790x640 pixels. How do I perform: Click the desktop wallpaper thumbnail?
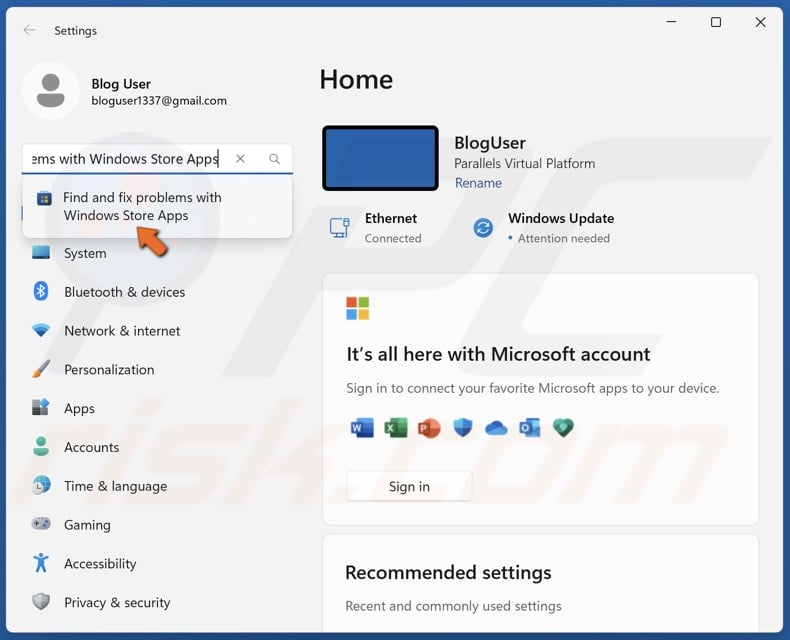tap(380, 158)
